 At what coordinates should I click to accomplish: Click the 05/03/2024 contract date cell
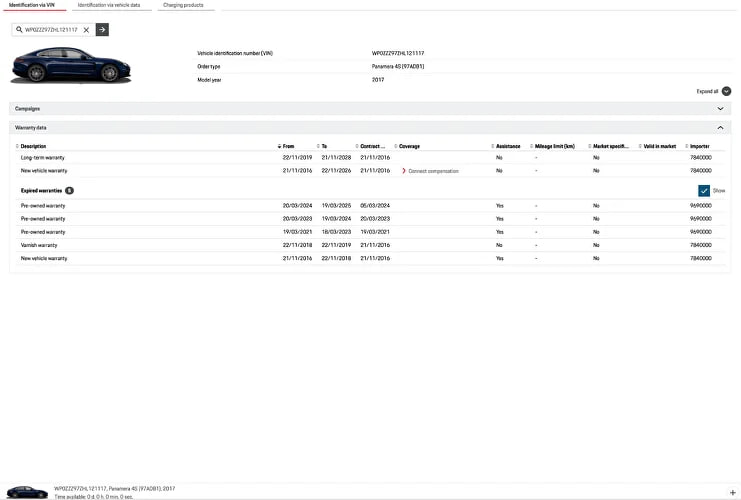[375, 206]
